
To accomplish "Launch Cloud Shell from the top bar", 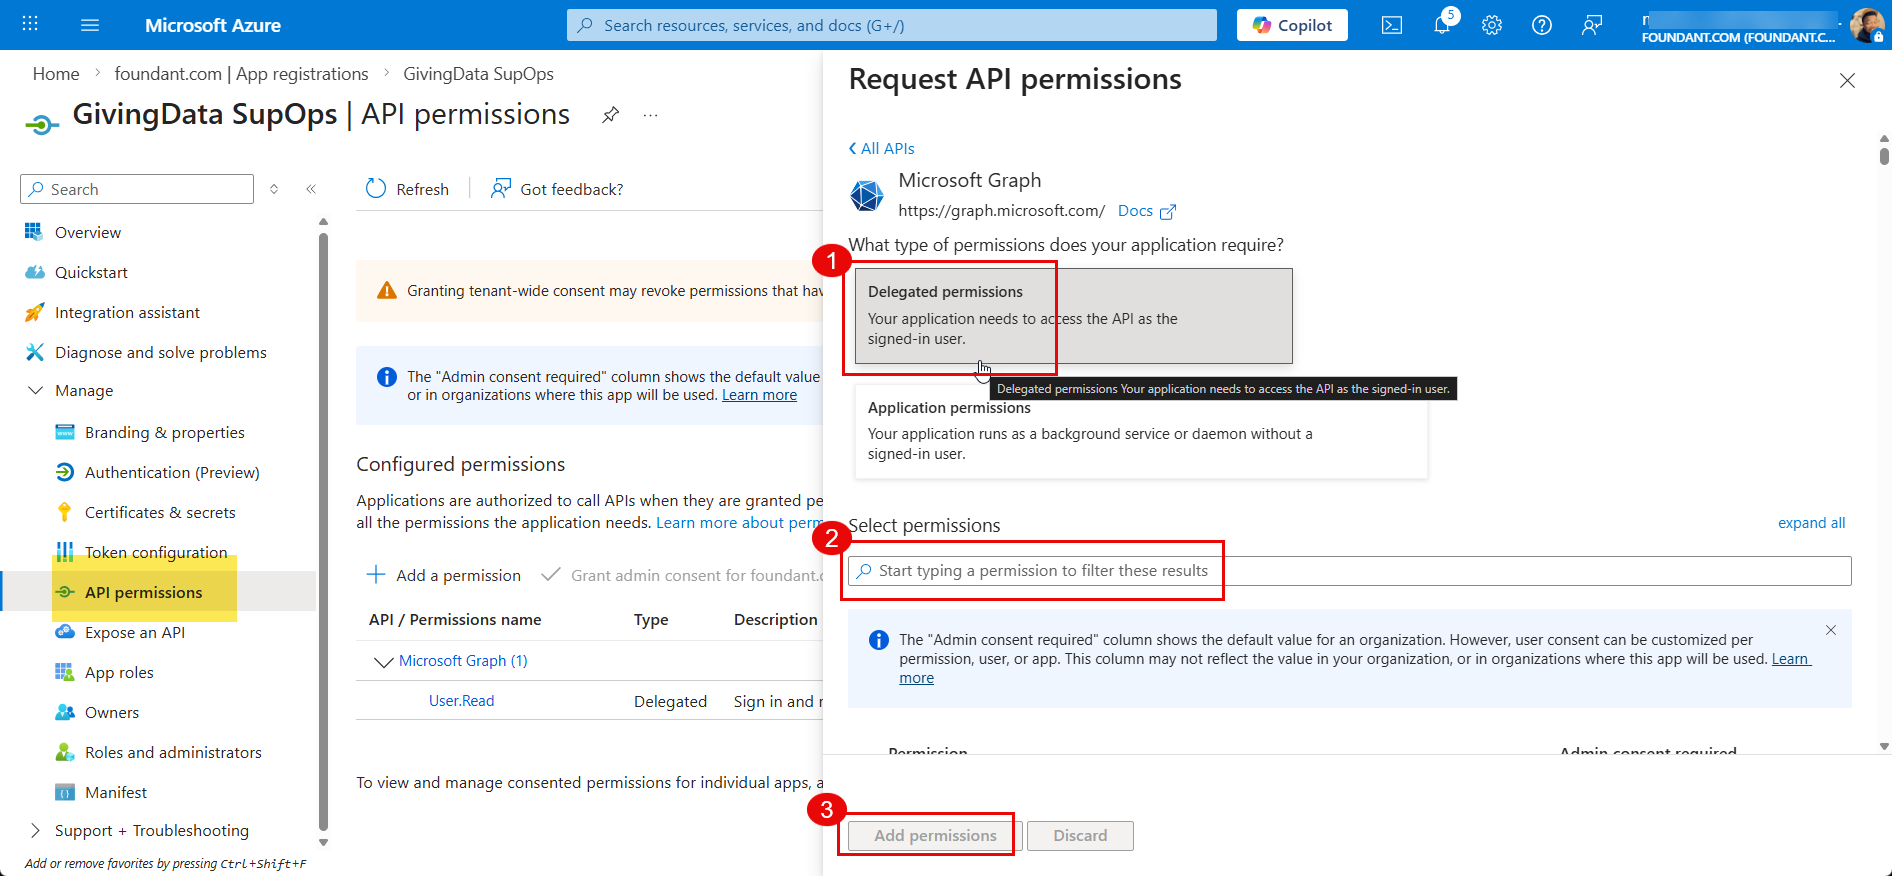I will pos(1392,25).
